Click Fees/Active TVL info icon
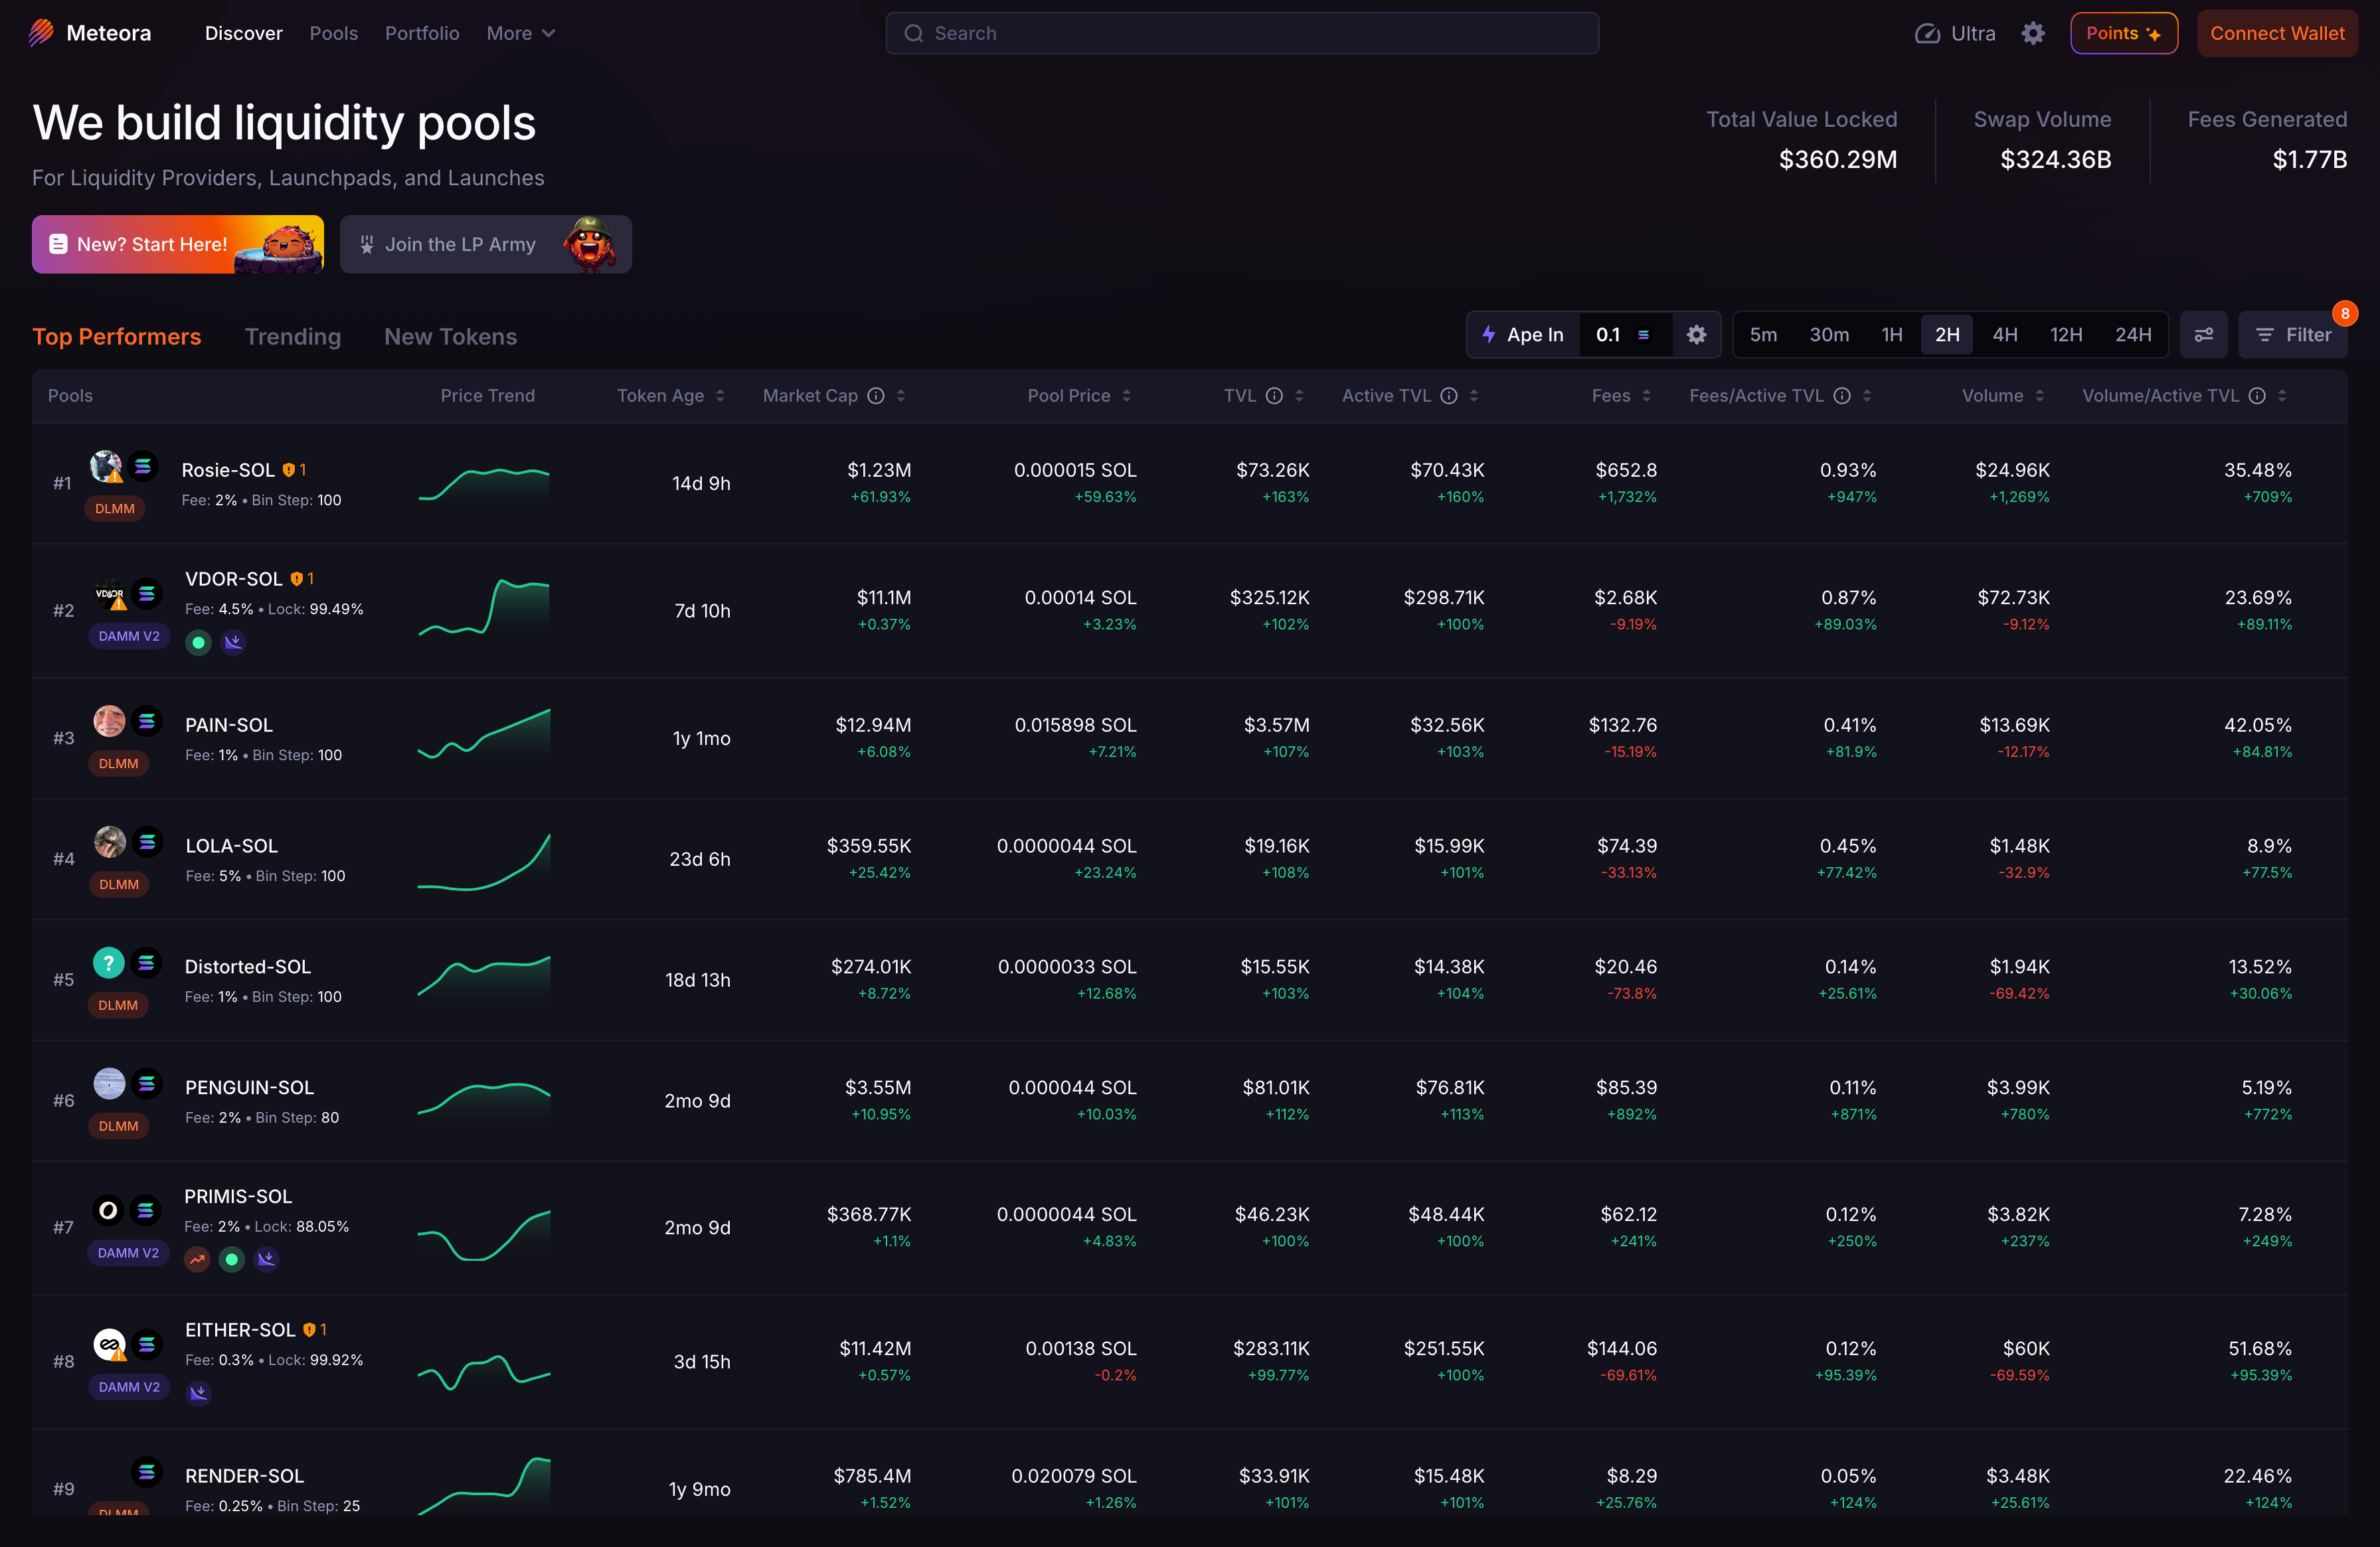 point(1841,396)
